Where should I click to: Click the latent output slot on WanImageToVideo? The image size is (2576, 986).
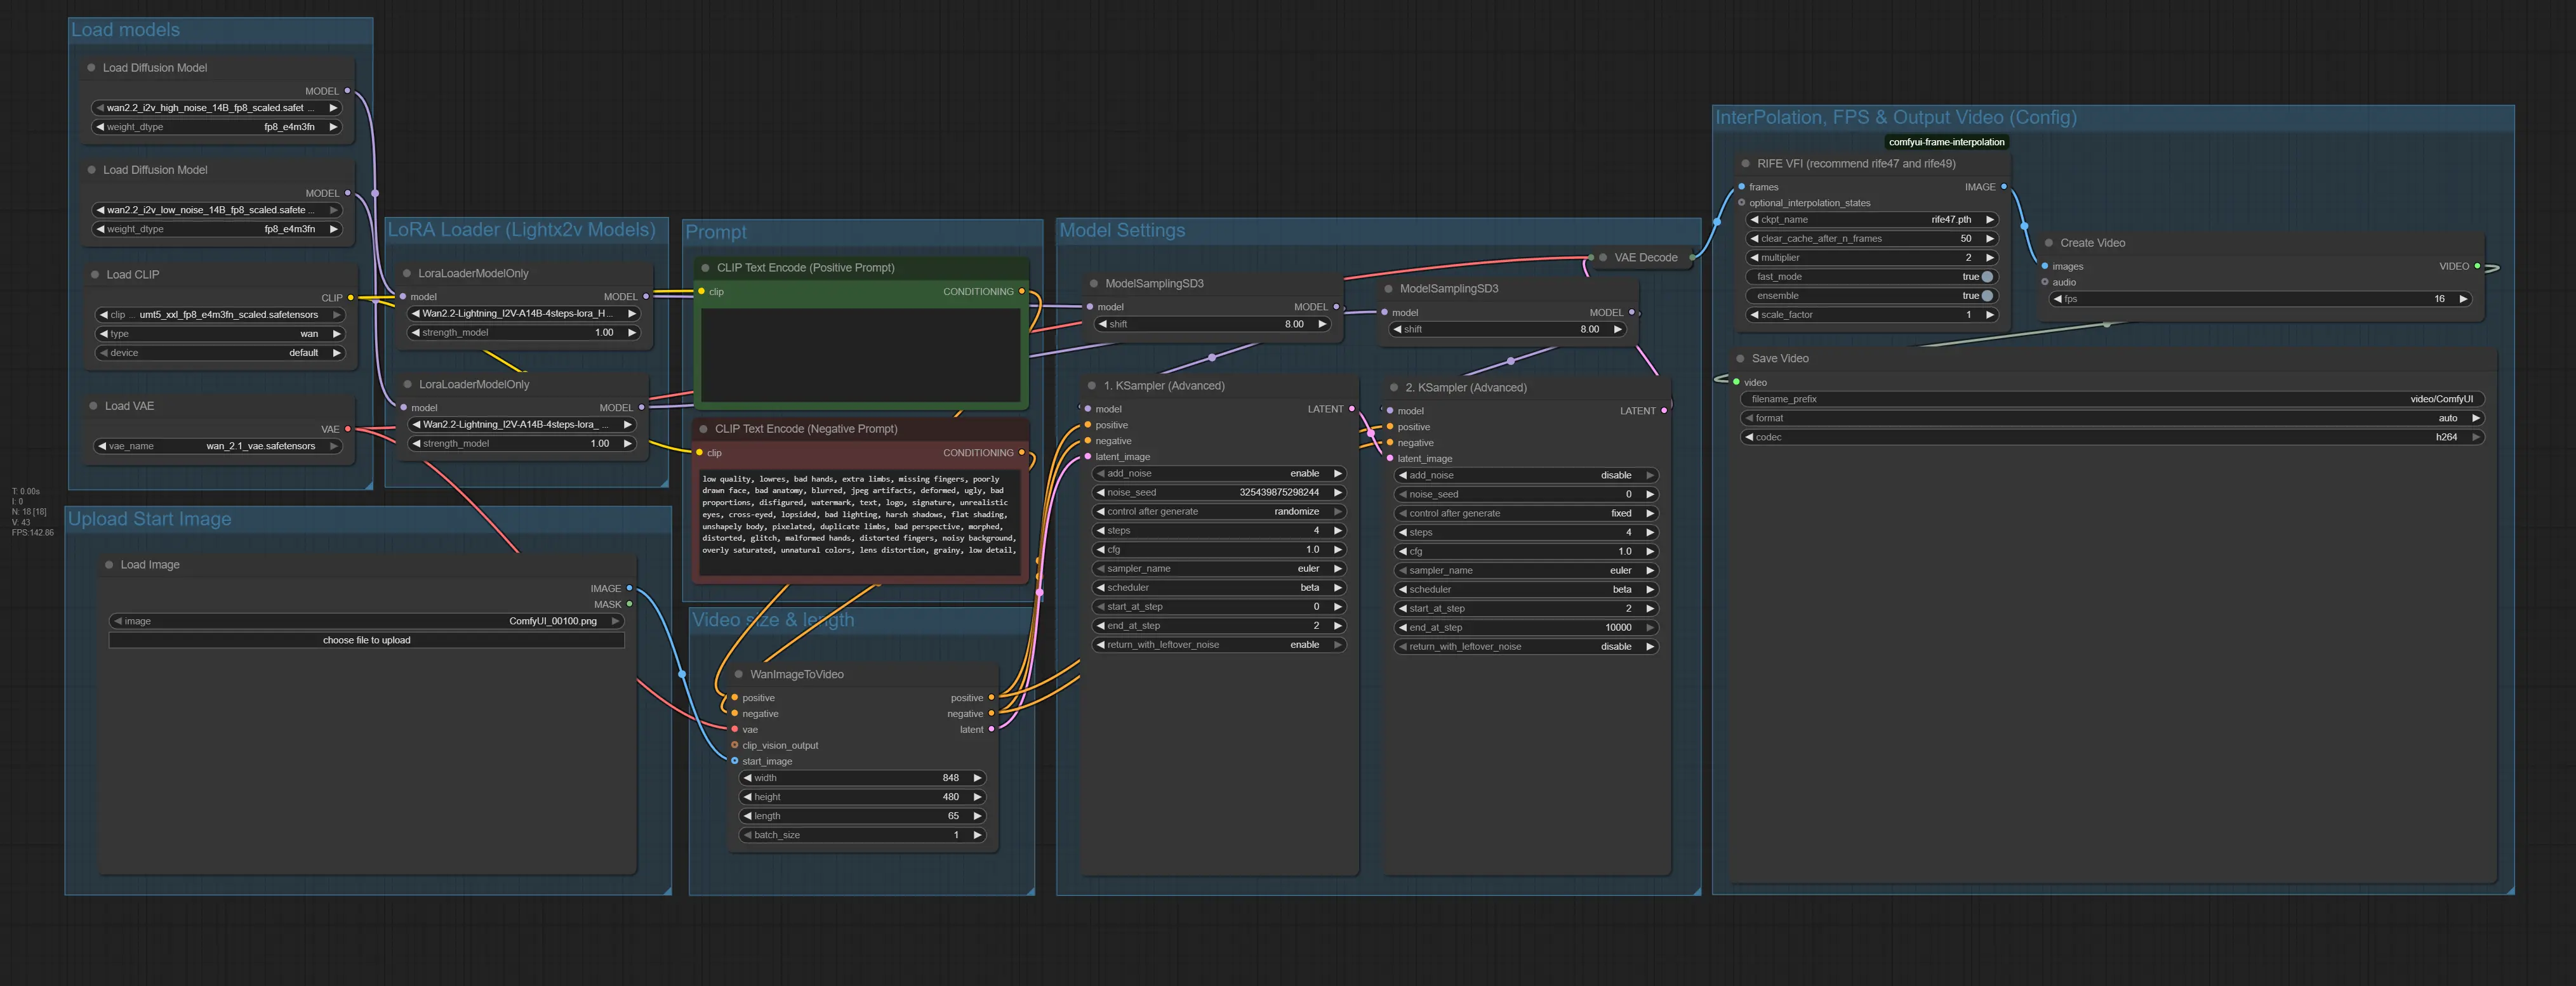[991, 730]
